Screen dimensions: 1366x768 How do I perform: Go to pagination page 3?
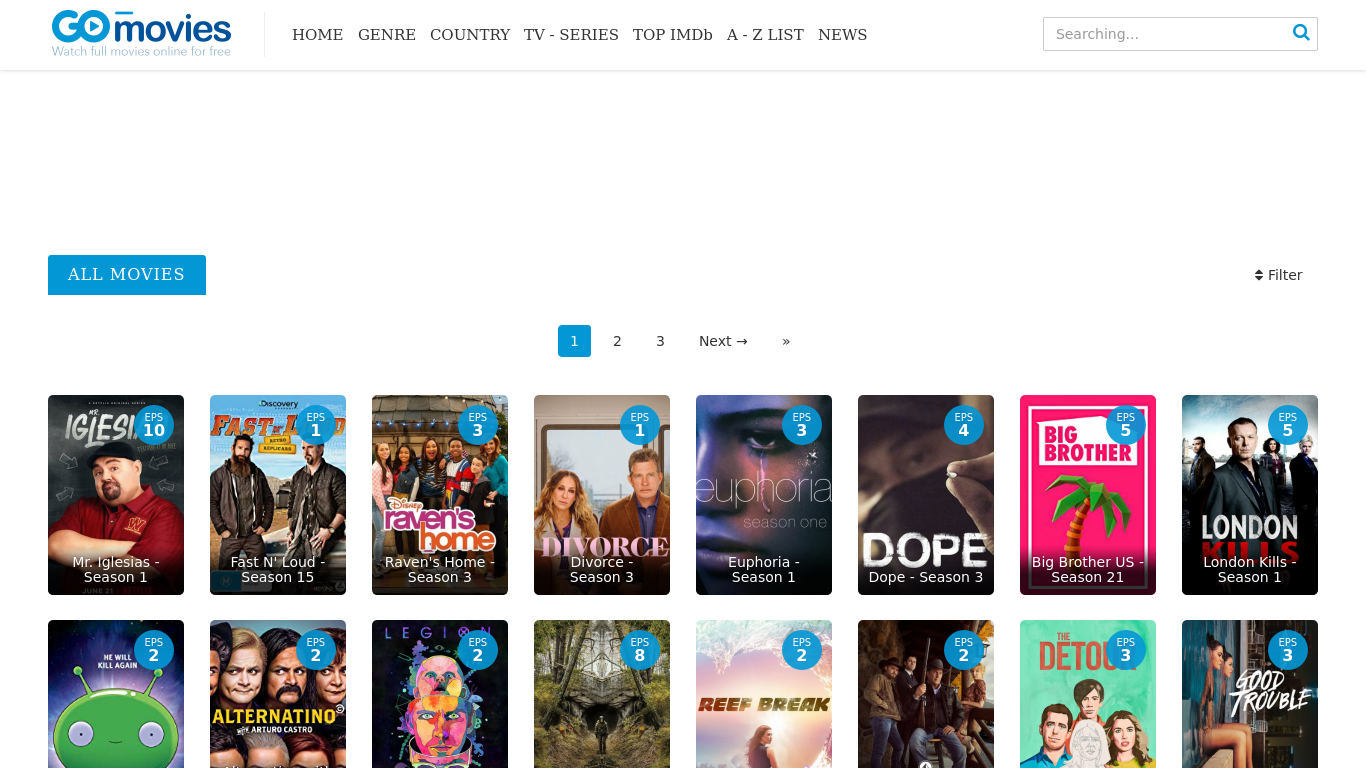660,341
